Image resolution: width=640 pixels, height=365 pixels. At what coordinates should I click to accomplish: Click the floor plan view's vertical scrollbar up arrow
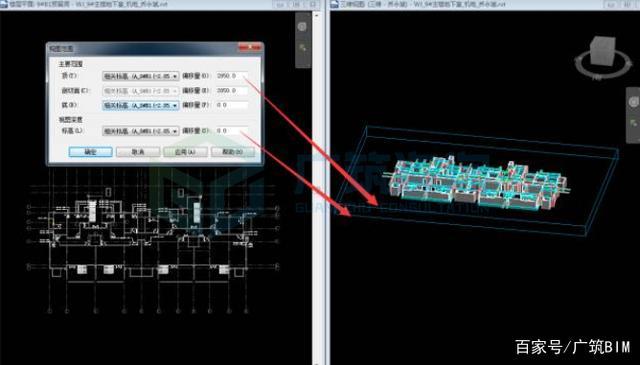point(316,16)
